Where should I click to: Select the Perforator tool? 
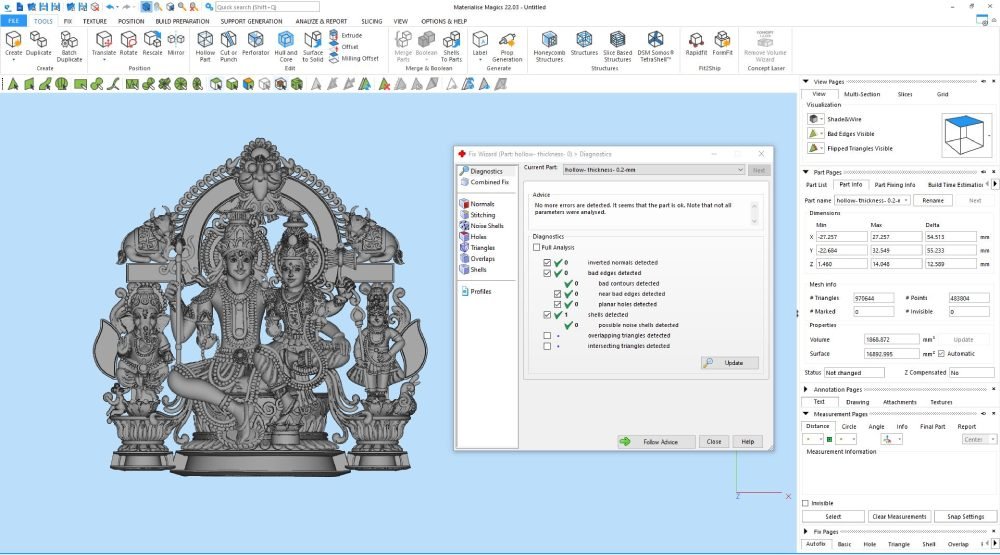tap(255, 43)
